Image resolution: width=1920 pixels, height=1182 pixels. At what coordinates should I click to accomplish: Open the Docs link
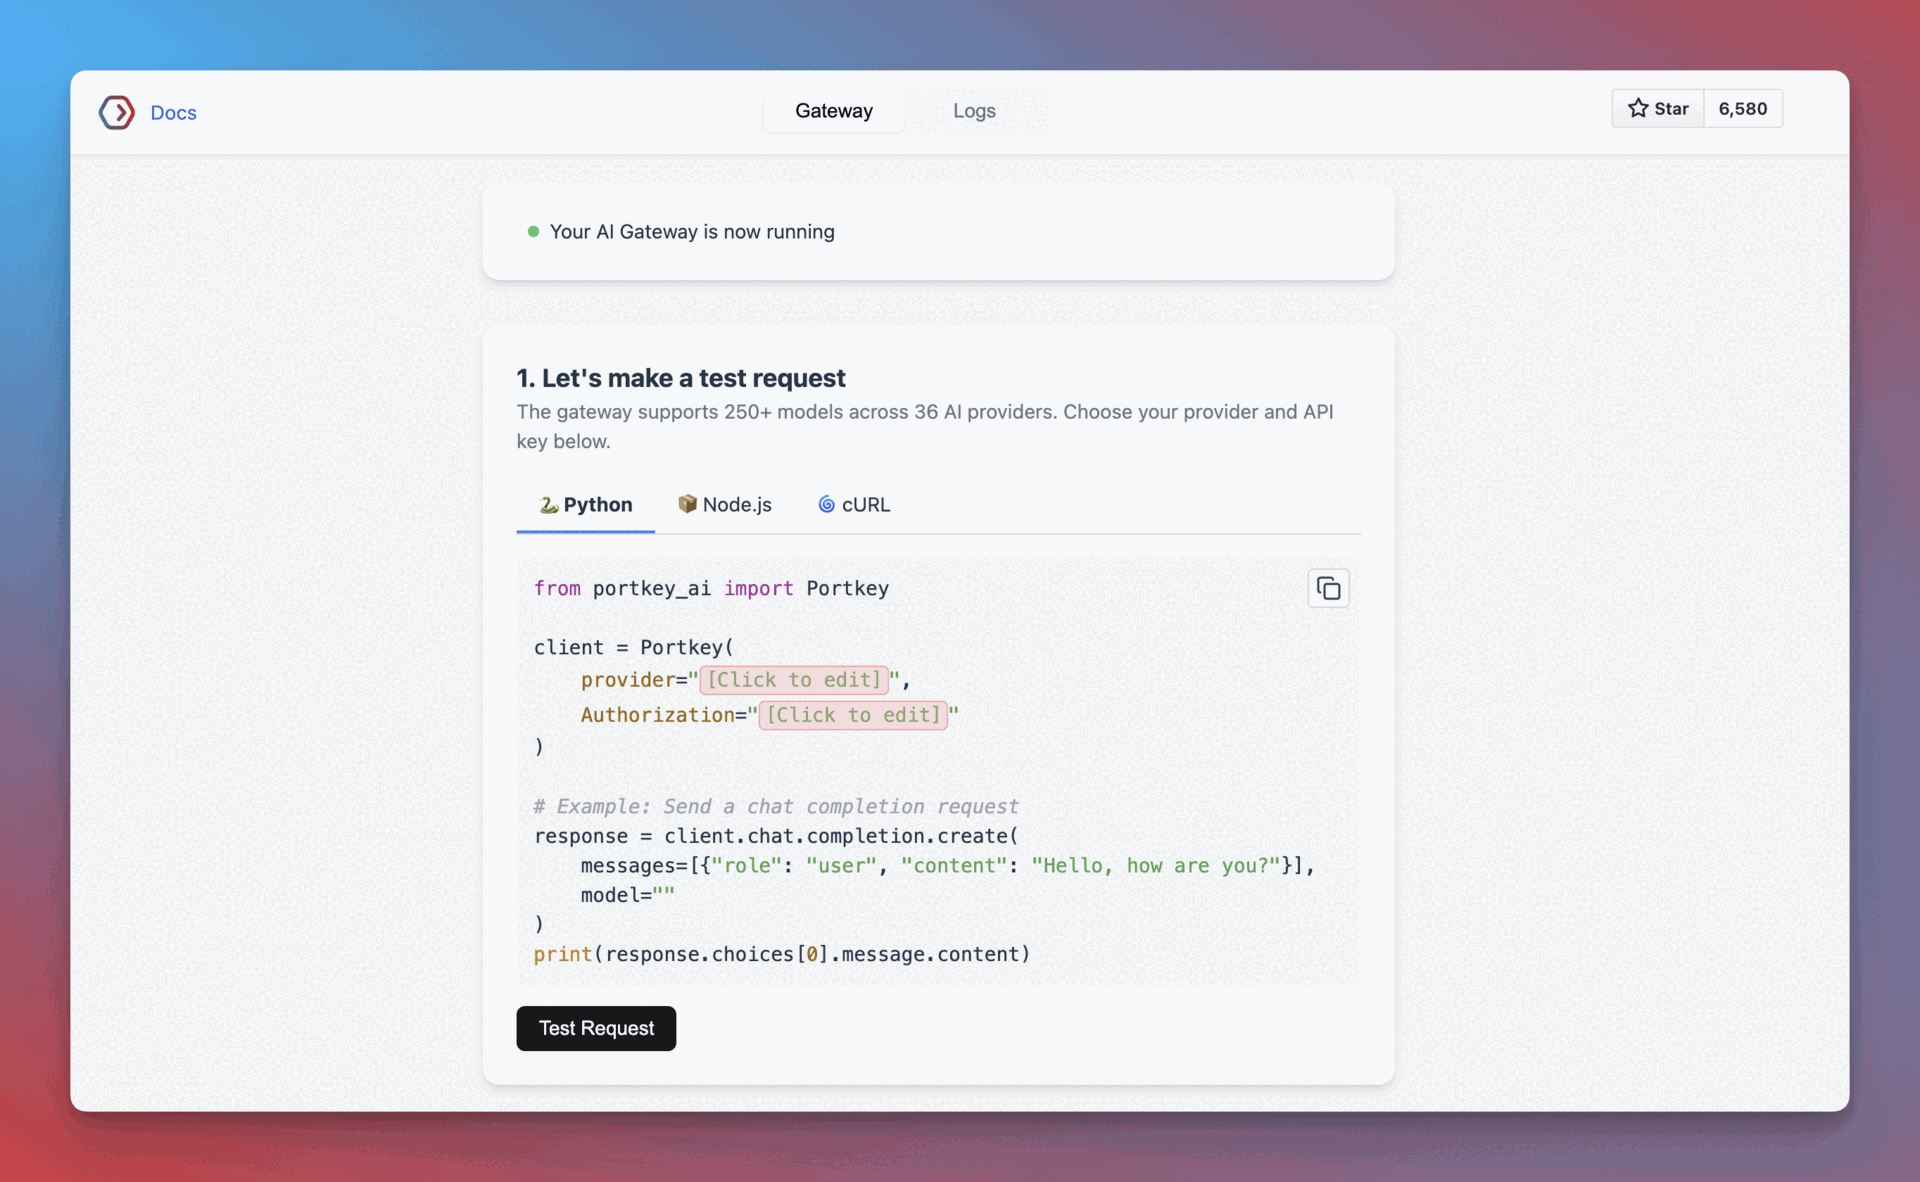pos(172,112)
